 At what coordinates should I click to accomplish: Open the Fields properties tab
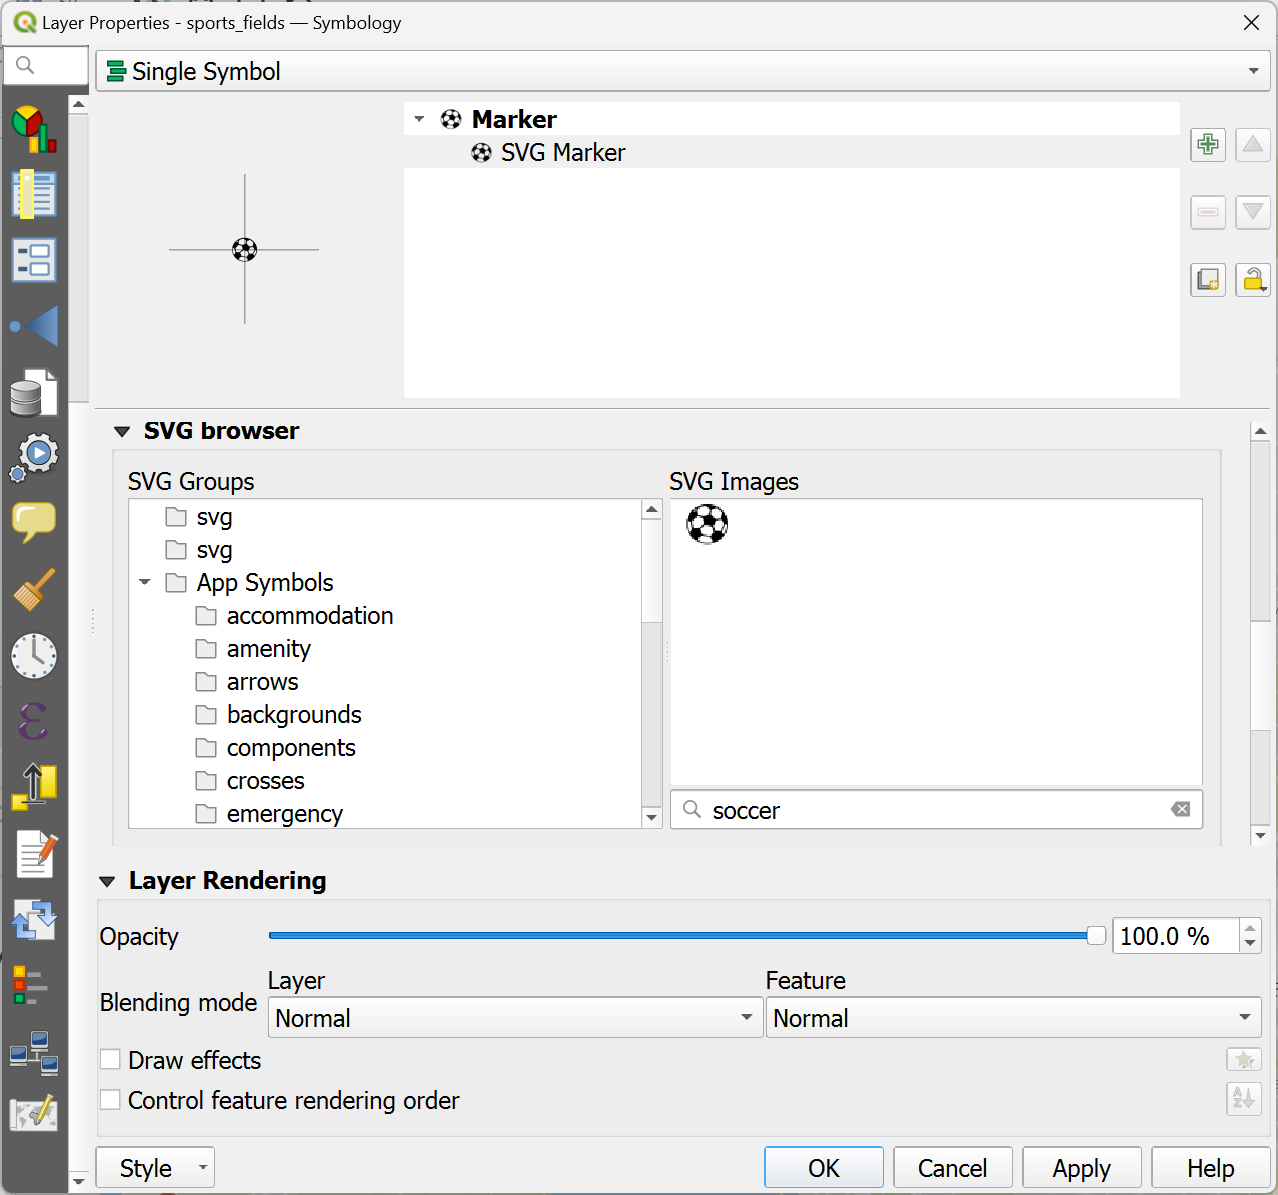click(x=34, y=194)
